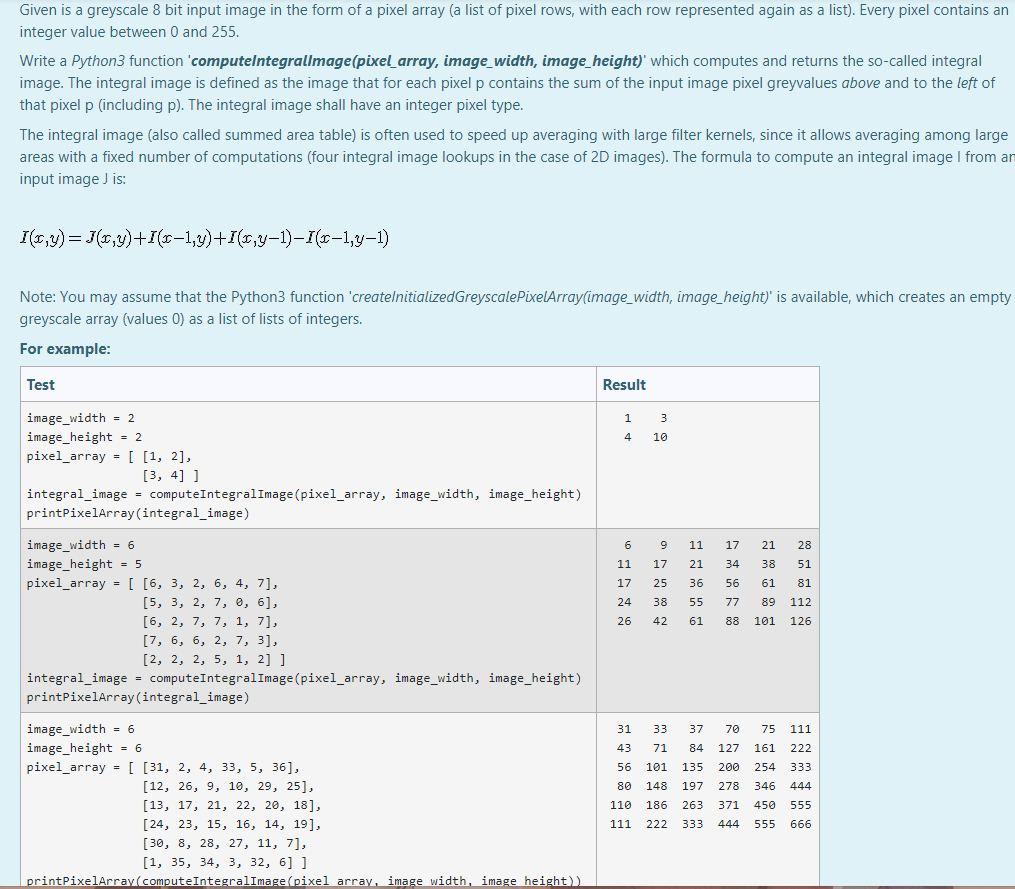
Task: Click the result value '263'
Action: (693, 805)
